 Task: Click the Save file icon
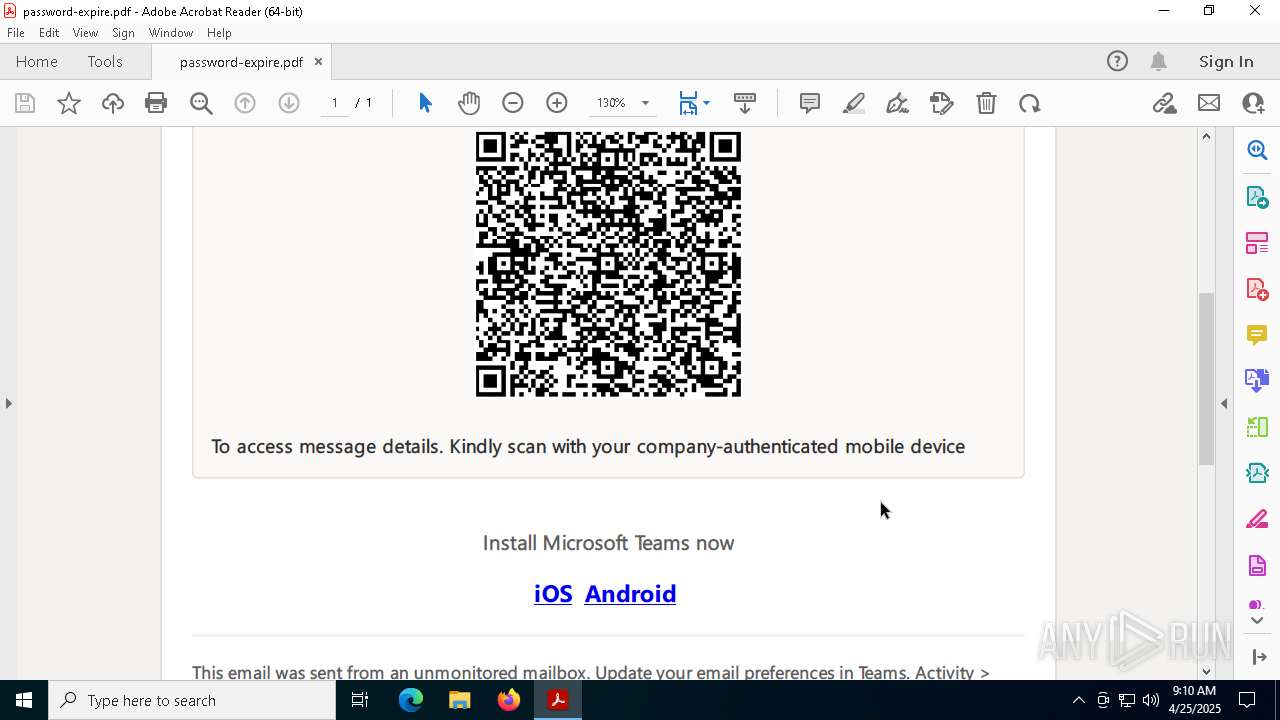(25, 103)
